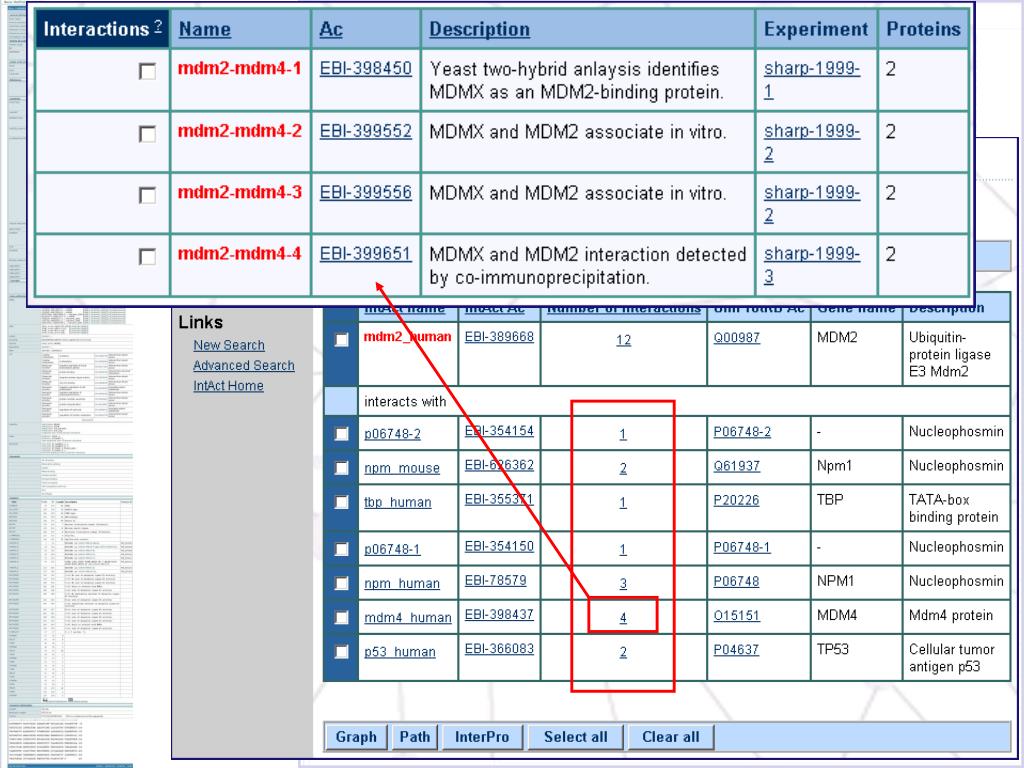Image resolution: width=1024 pixels, height=768 pixels.
Task: Sort by the Name column header
Action: [x=204, y=29]
